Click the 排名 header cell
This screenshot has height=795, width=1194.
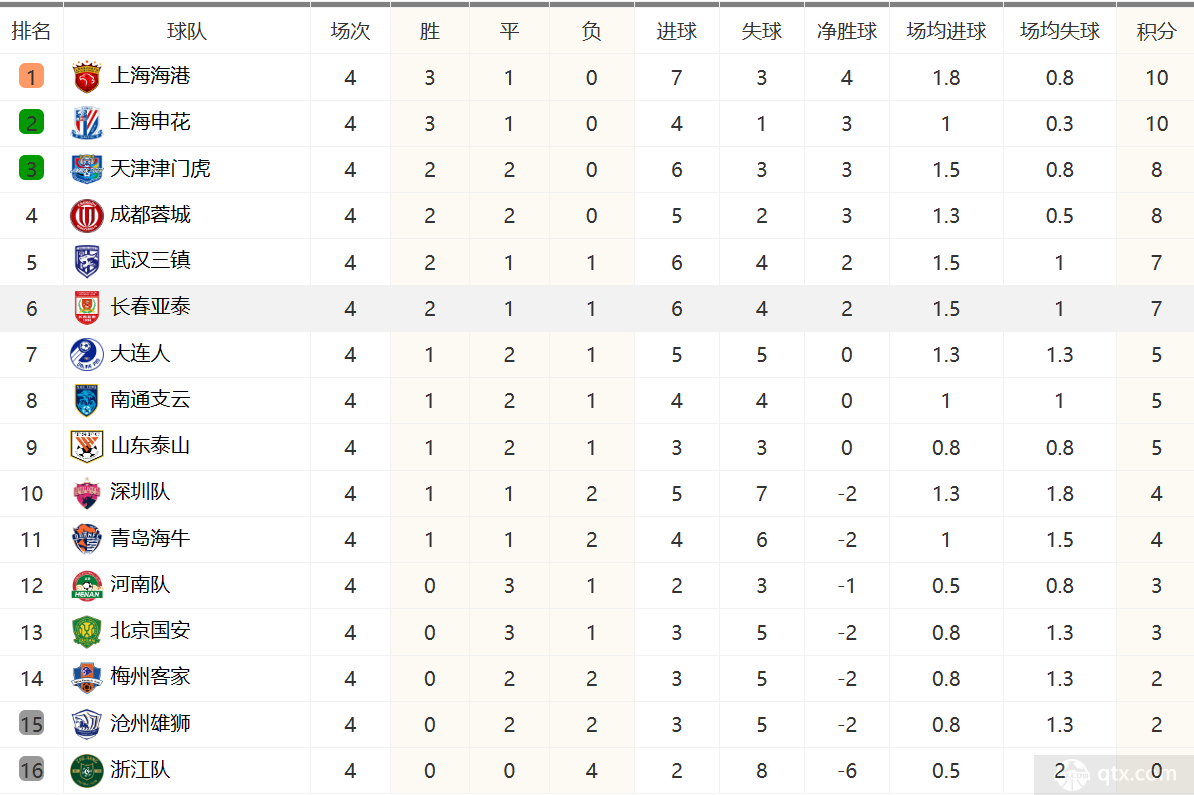click(x=31, y=31)
